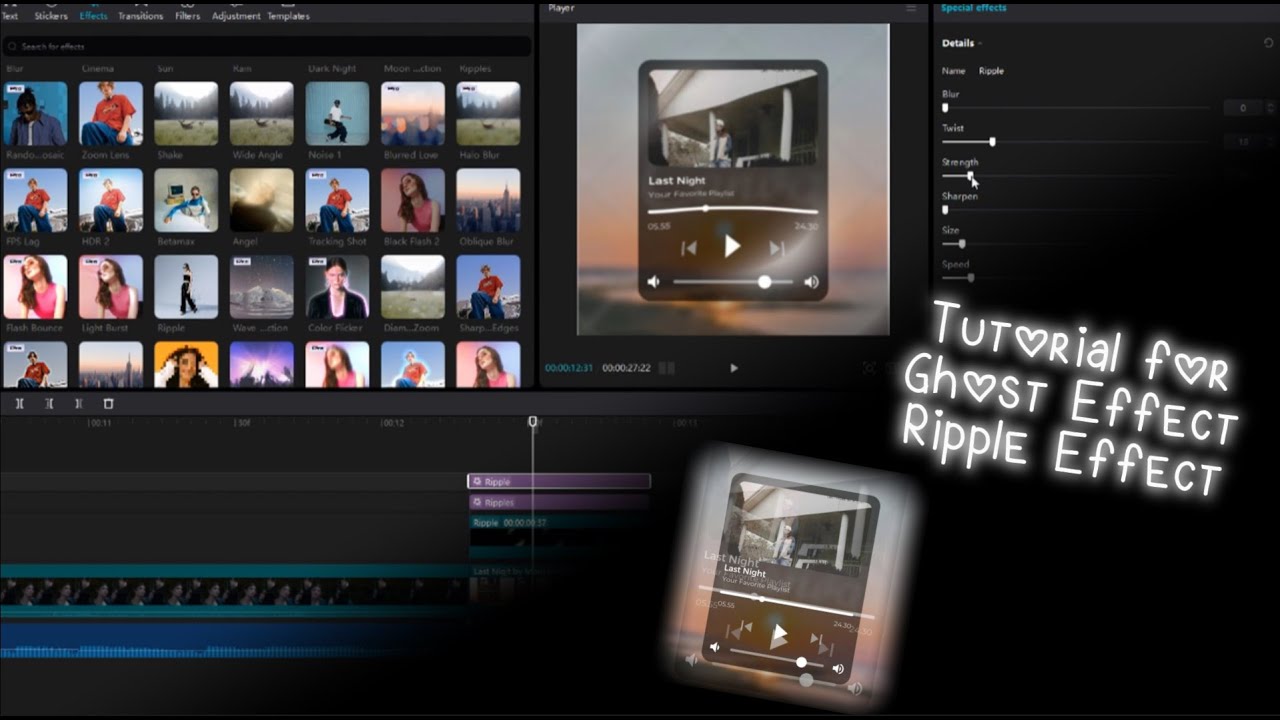Viewport: 1280px width, 720px height.
Task: Pick the Angel effect thumbnail
Action: 262,200
